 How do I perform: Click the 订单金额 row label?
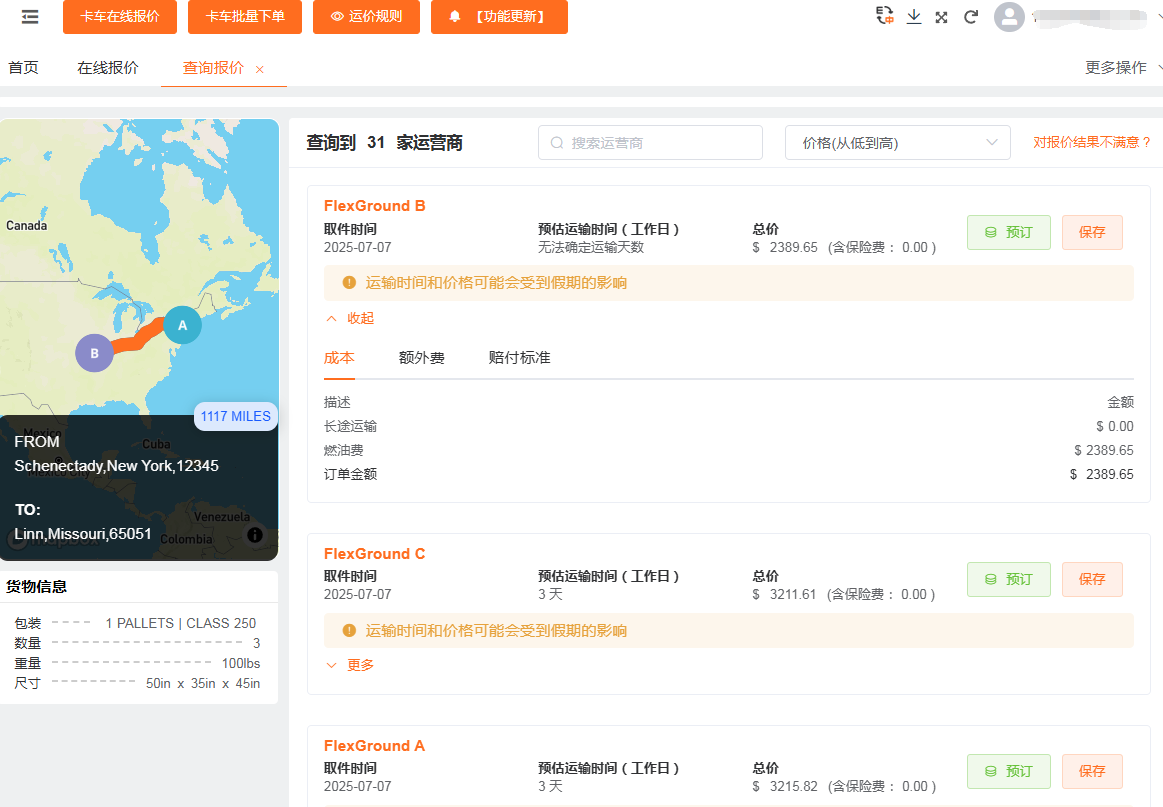(350, 474)
